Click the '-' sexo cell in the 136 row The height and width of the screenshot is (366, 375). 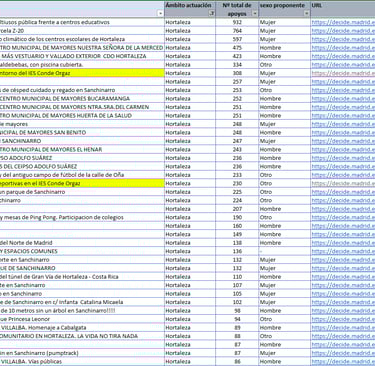point(284,251)
